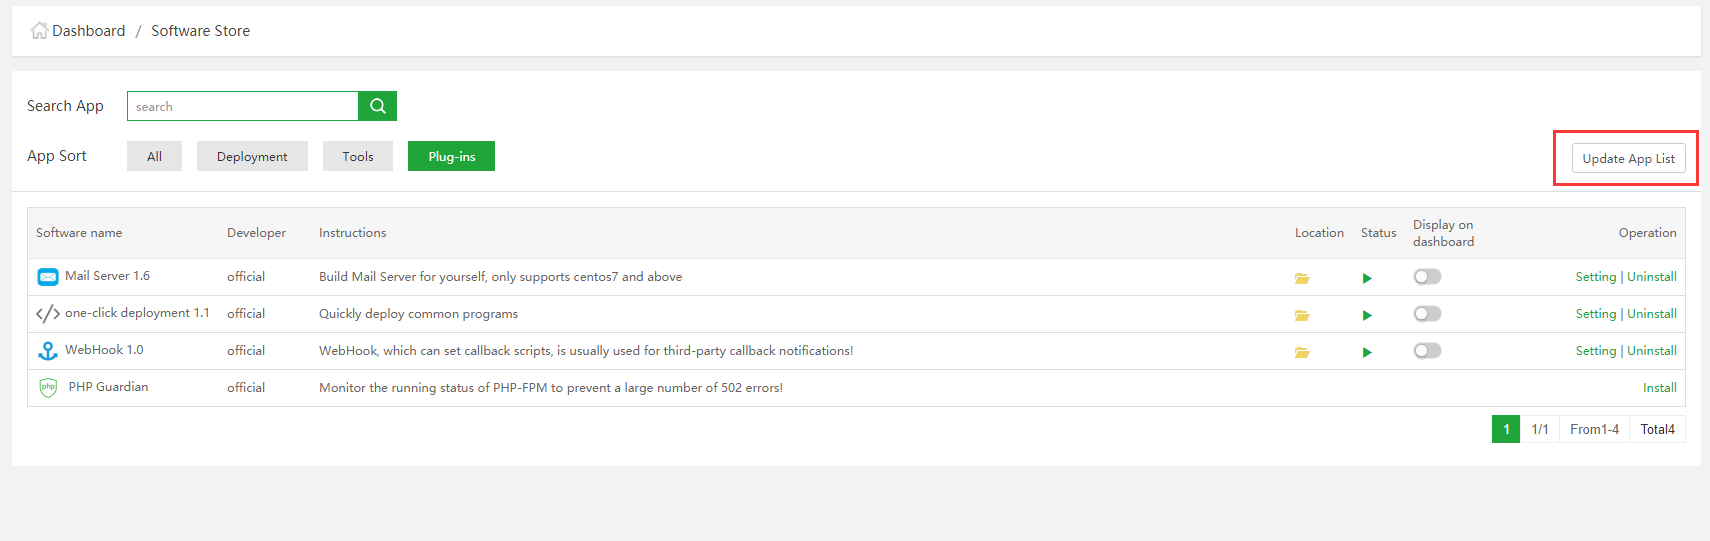This screenshot has height=541, width=1710.
Task: Enable one-click deployment dashboard display
Action: pyautogui.click(x=1427, y=314)
